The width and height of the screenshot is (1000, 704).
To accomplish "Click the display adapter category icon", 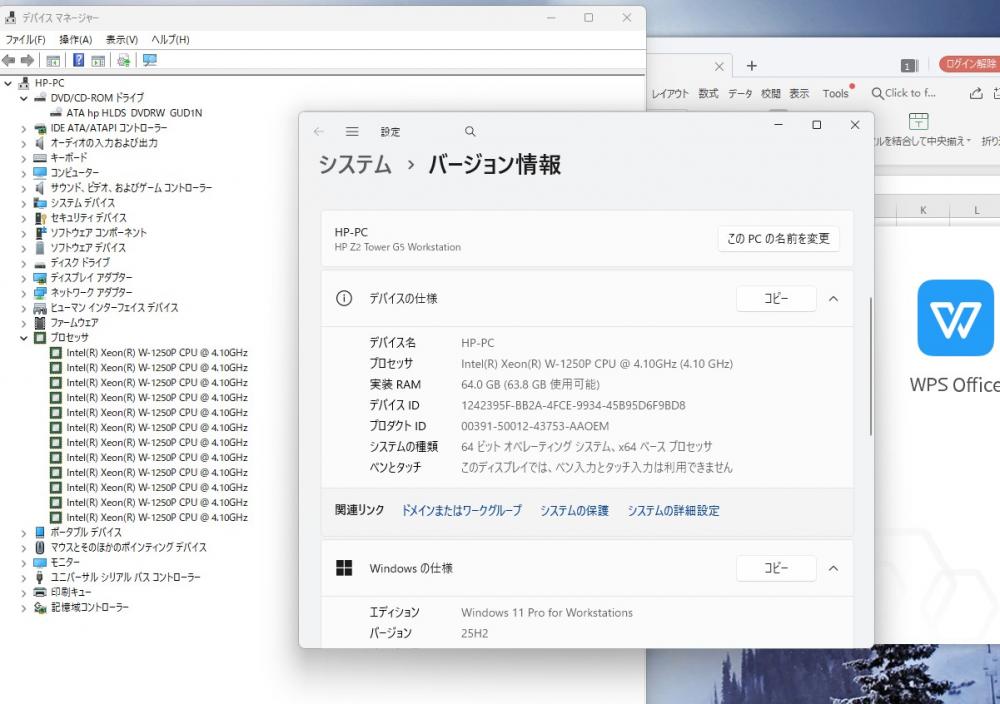I will 40,277.
